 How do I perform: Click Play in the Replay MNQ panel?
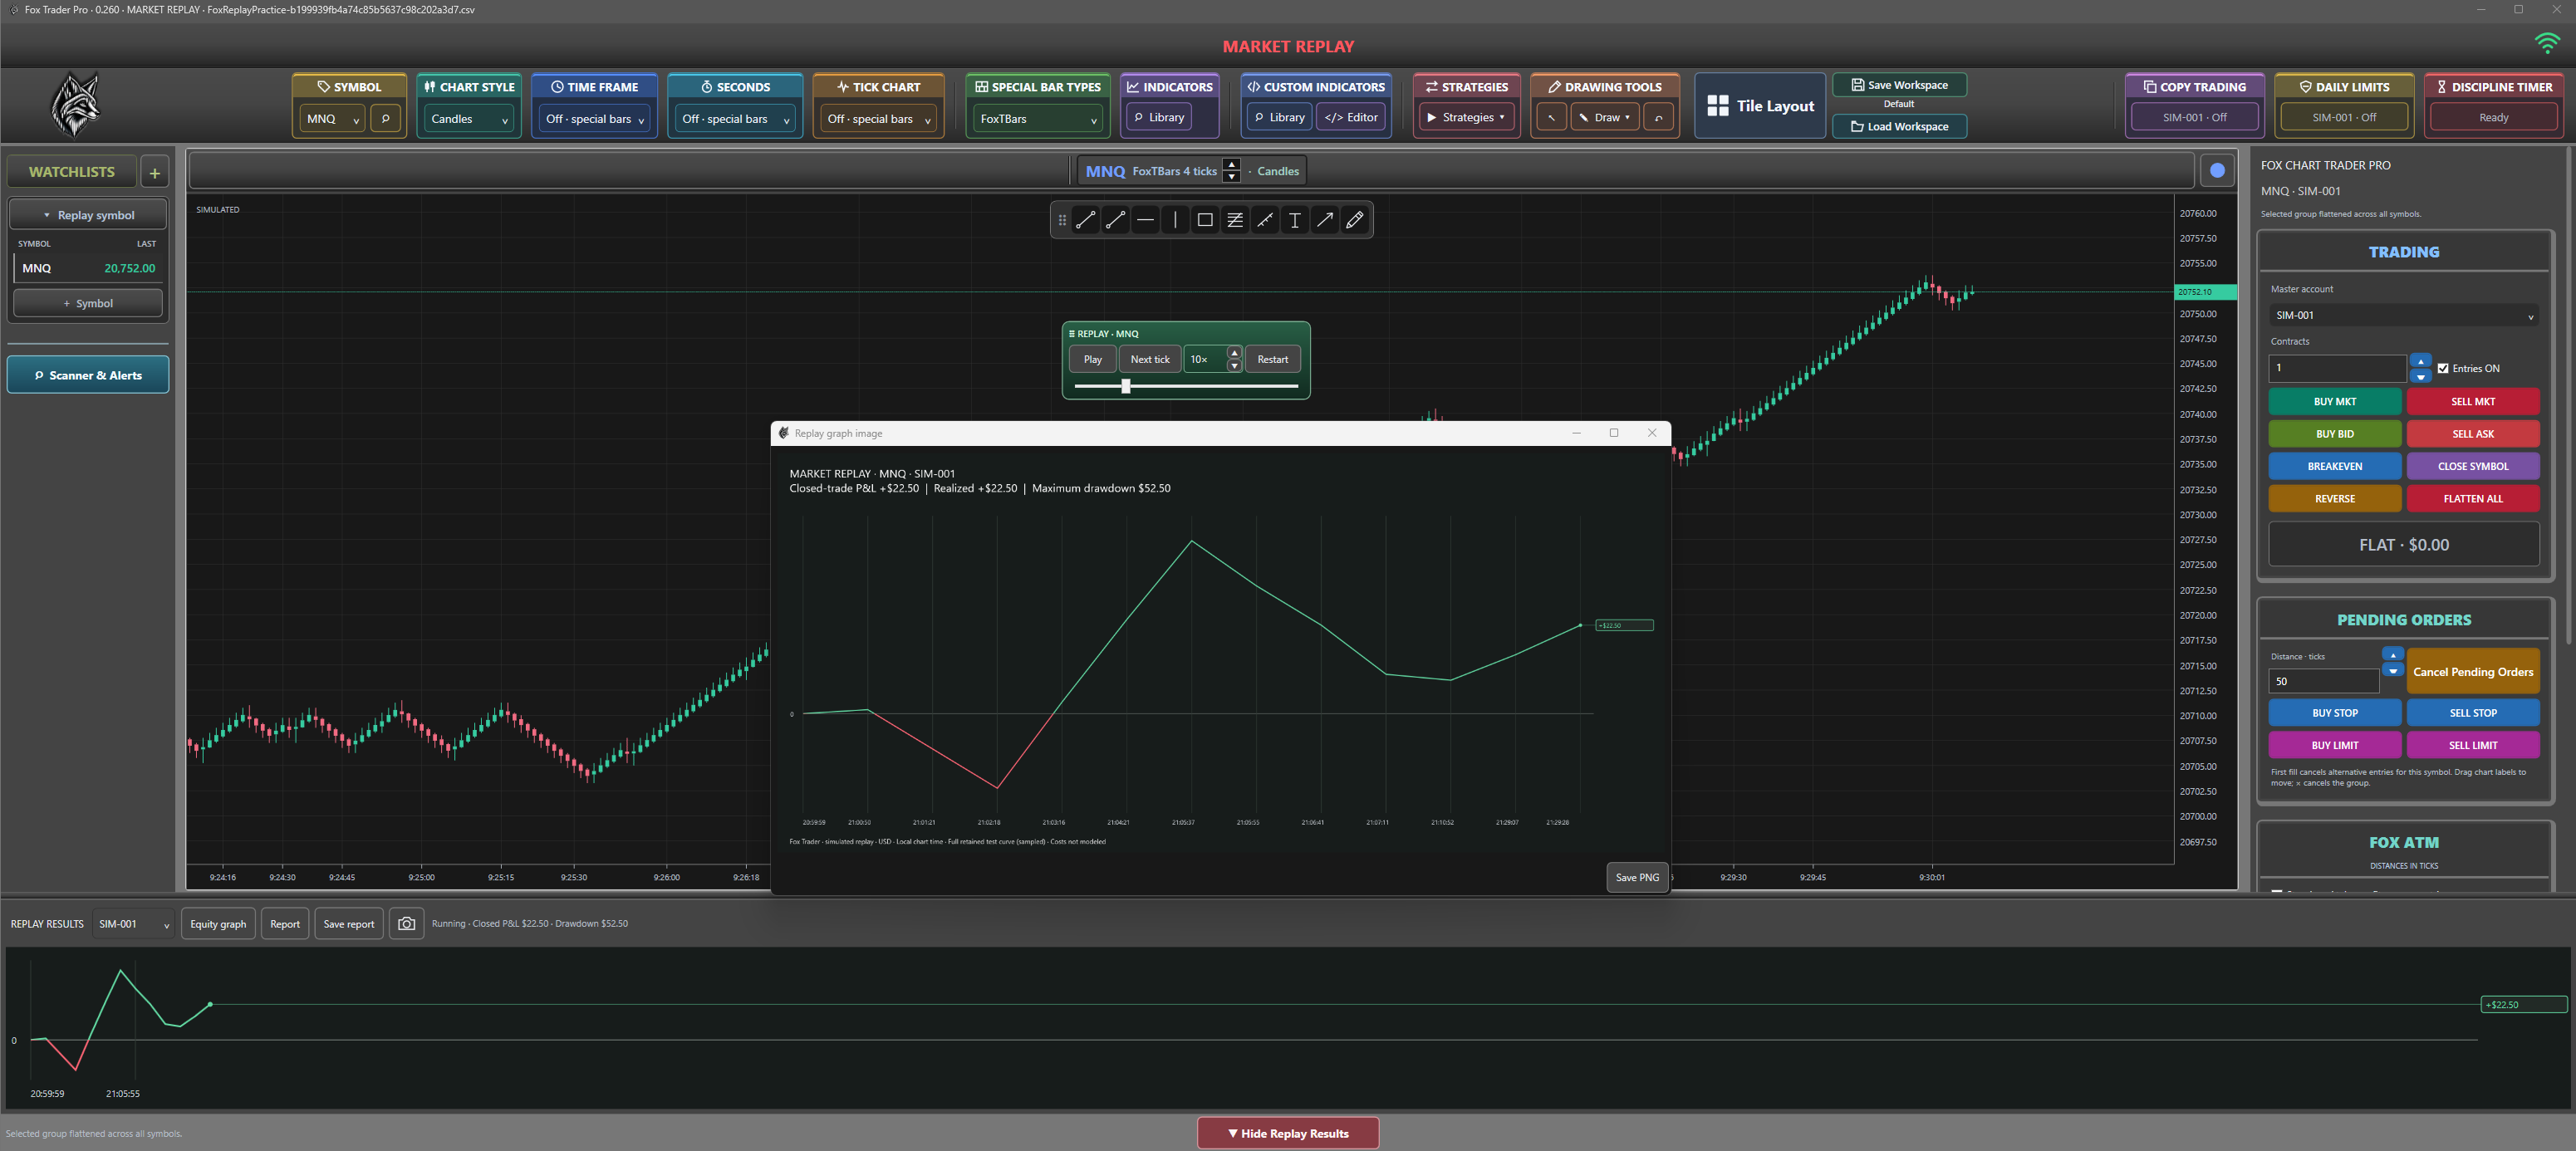point(1092,360)
